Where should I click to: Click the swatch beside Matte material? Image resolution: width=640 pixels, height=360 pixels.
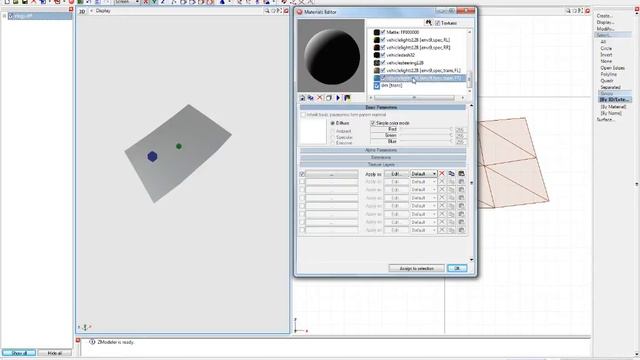pyautogui.click(x=376, y=32)
